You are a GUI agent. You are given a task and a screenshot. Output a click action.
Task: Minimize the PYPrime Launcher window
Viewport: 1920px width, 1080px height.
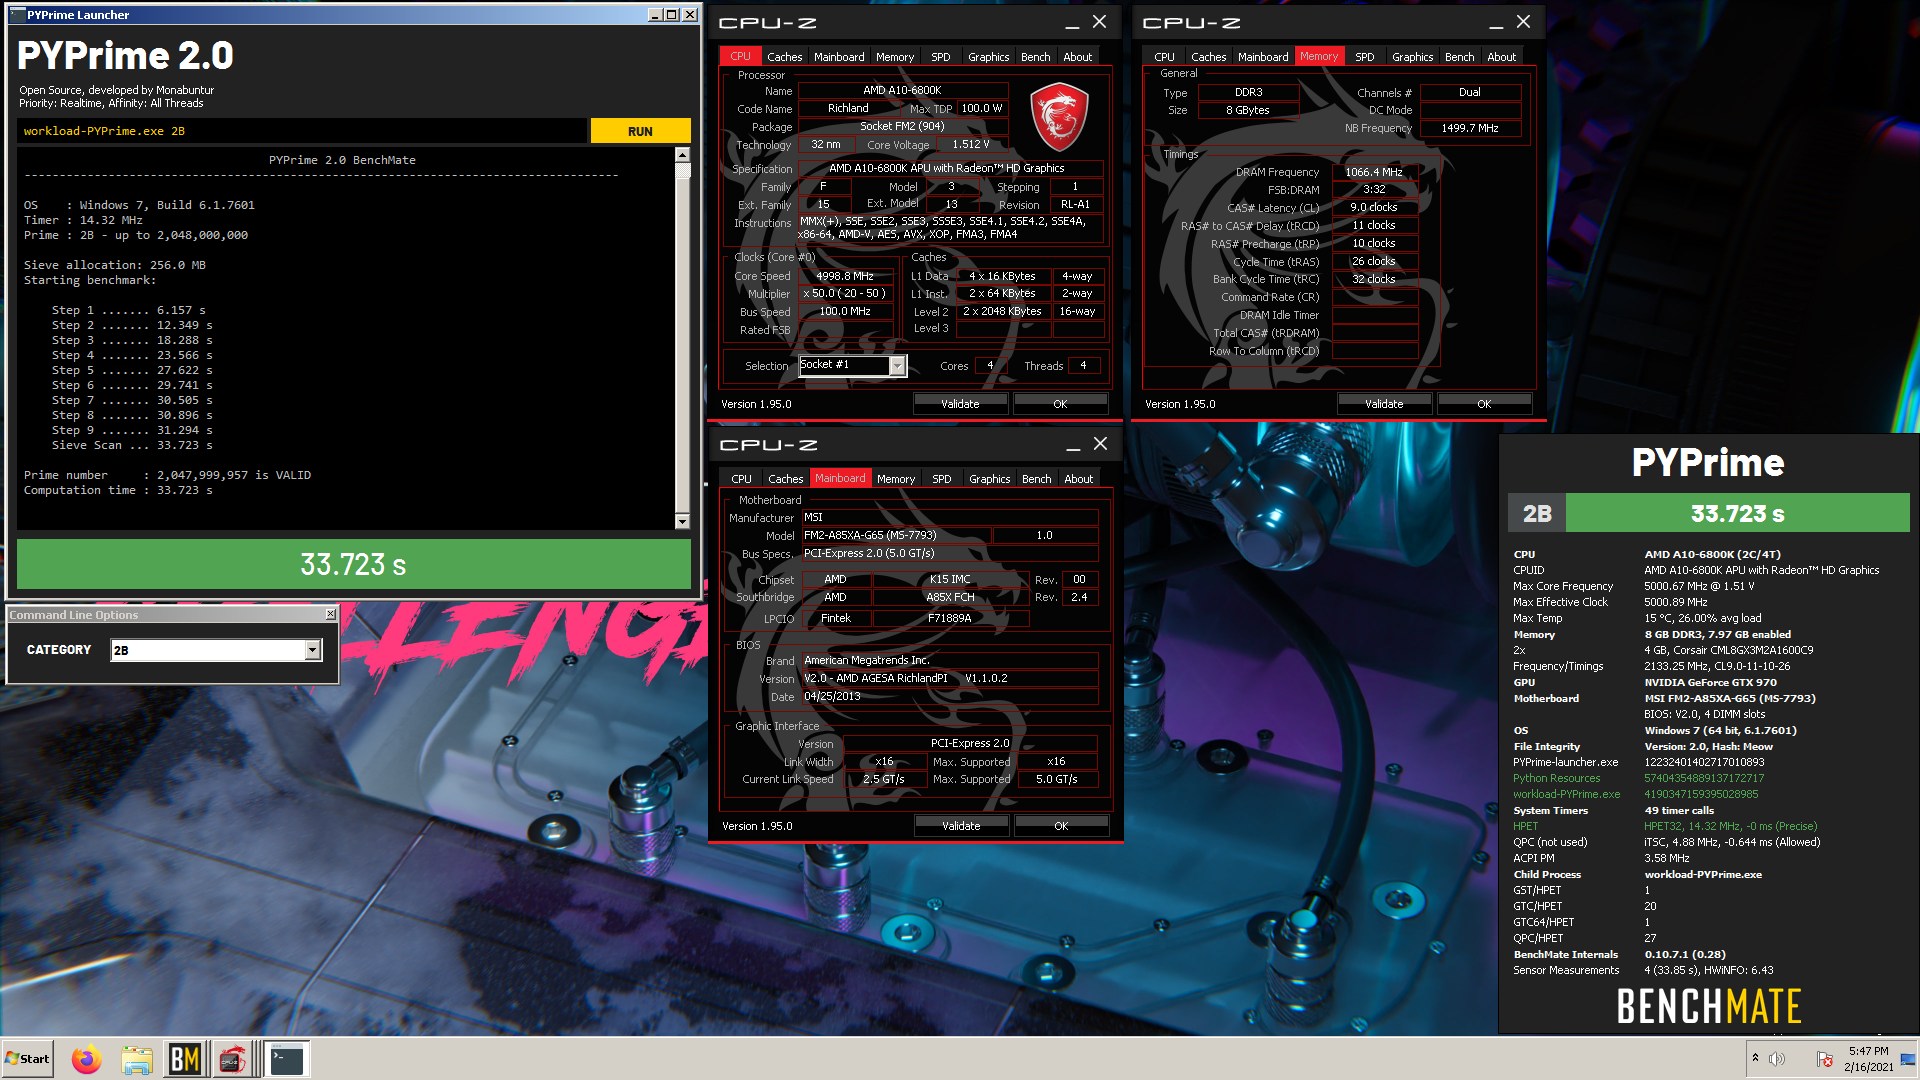655,15
